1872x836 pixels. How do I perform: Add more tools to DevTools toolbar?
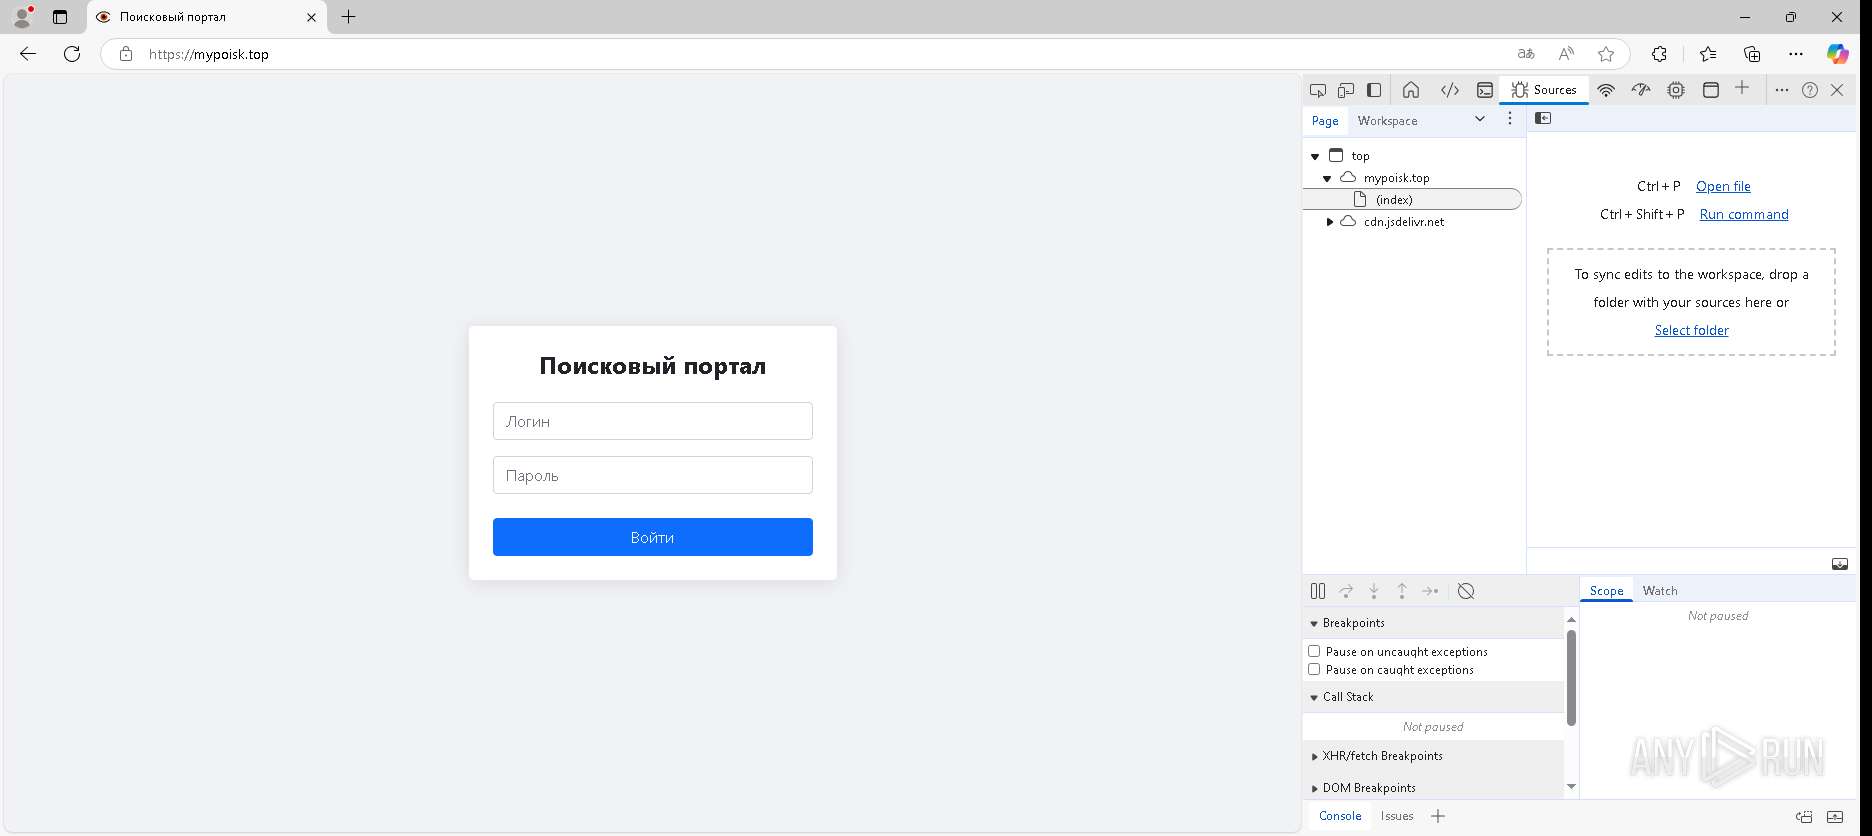1742,88
